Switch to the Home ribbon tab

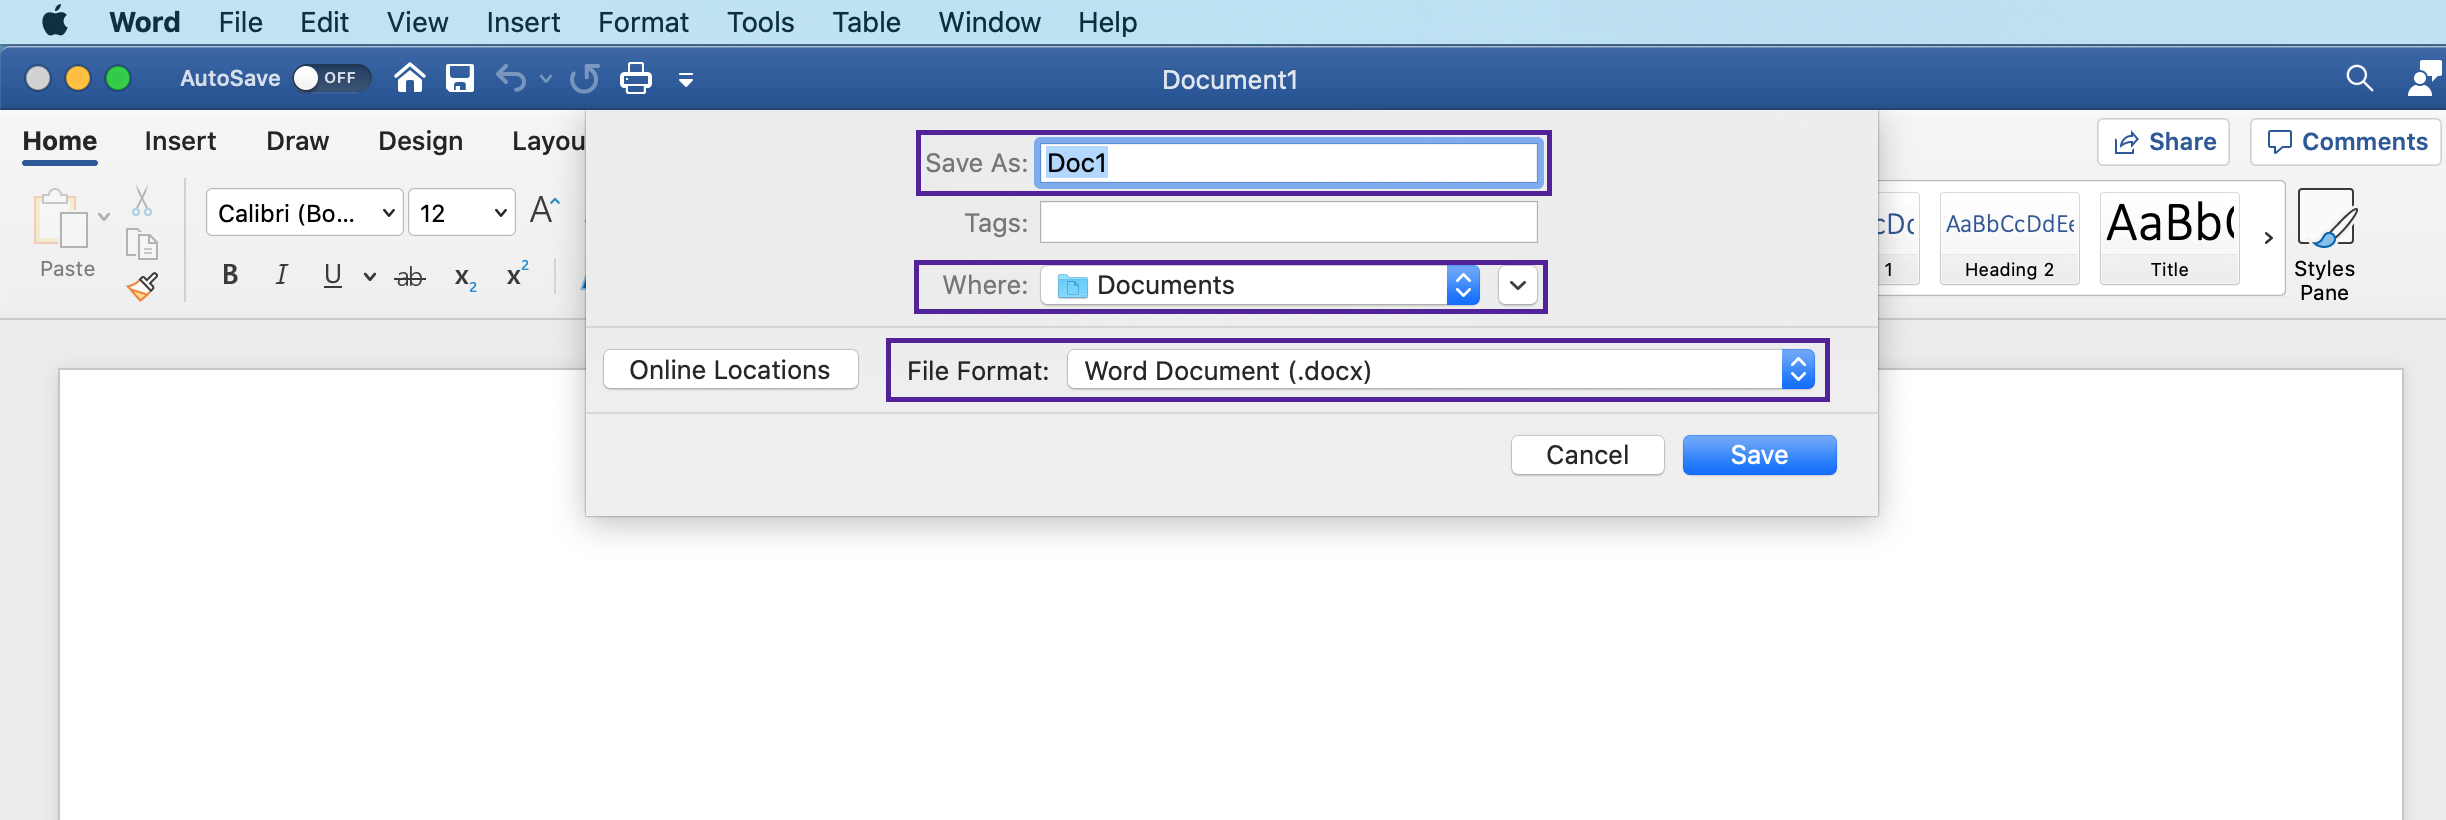pyautogui.click(x=60, y=141)
